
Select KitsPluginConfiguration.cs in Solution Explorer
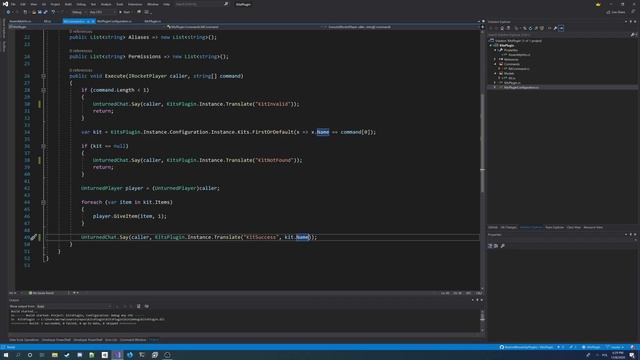point(521,87)
